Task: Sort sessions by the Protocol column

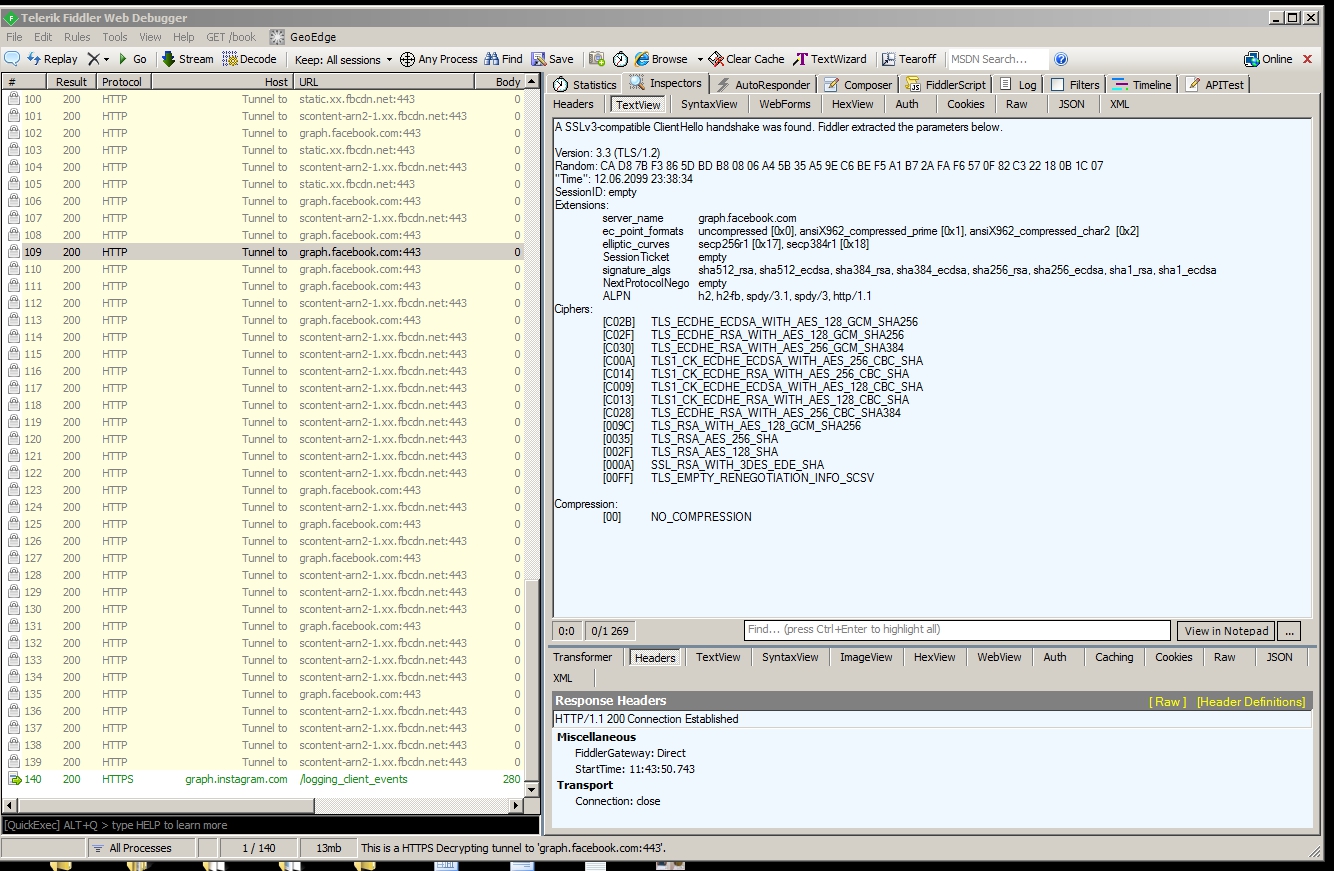Action: pyautogui.click(x=123, y=82)
